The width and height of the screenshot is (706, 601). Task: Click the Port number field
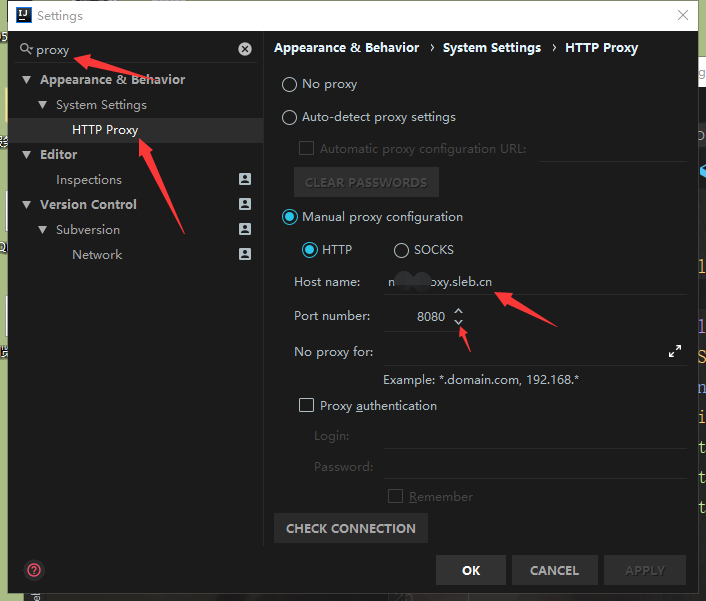(x=417, y=316)
